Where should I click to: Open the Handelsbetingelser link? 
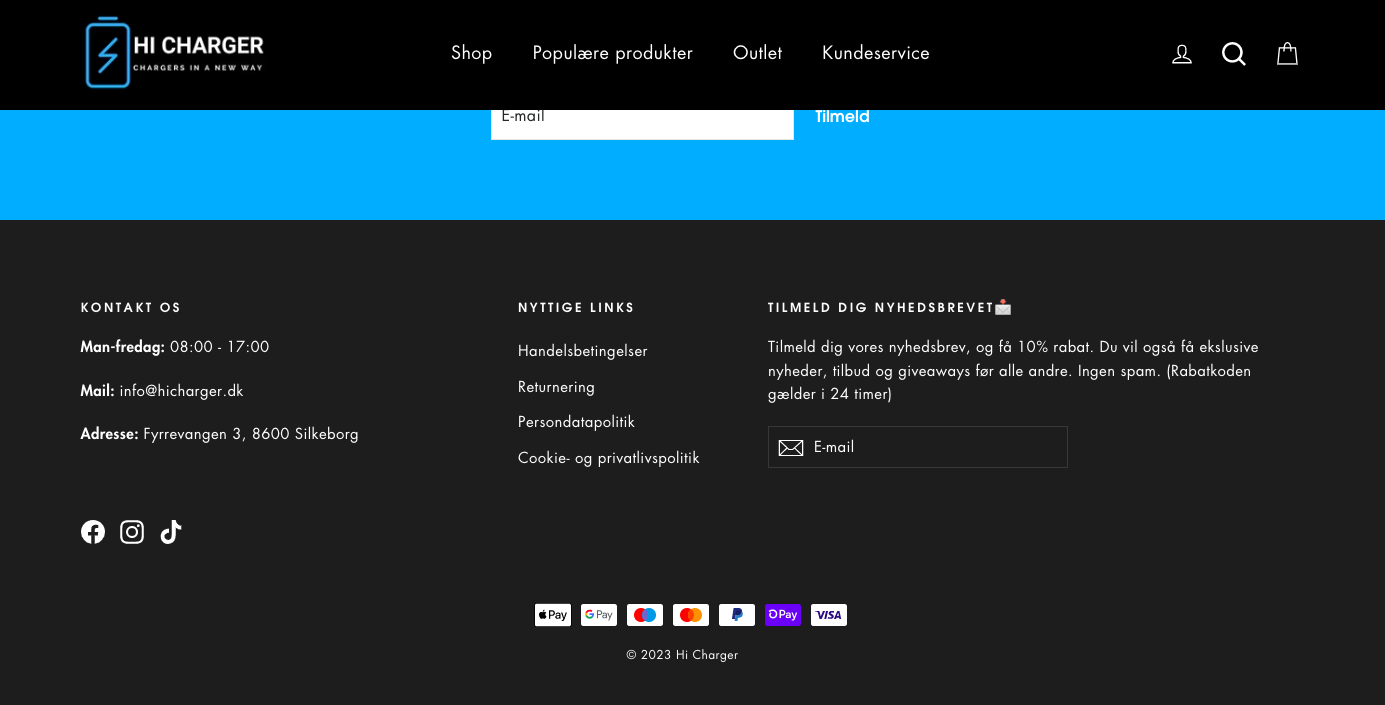pyautogui.click(x=583, y=351)
